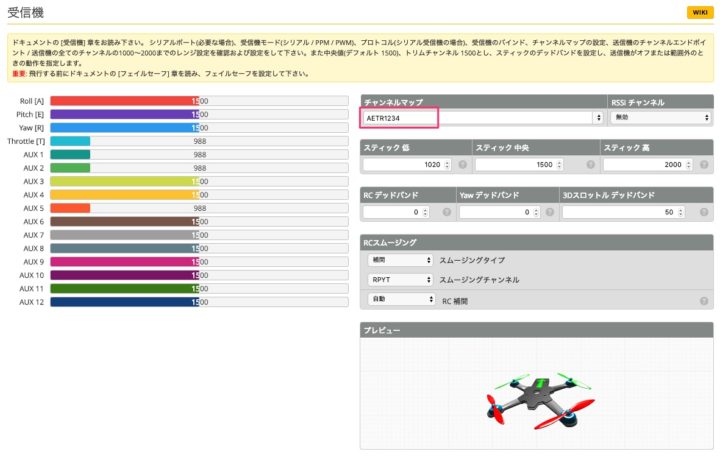Click the Throttle [T] channel bar

[x=70, y=141]
